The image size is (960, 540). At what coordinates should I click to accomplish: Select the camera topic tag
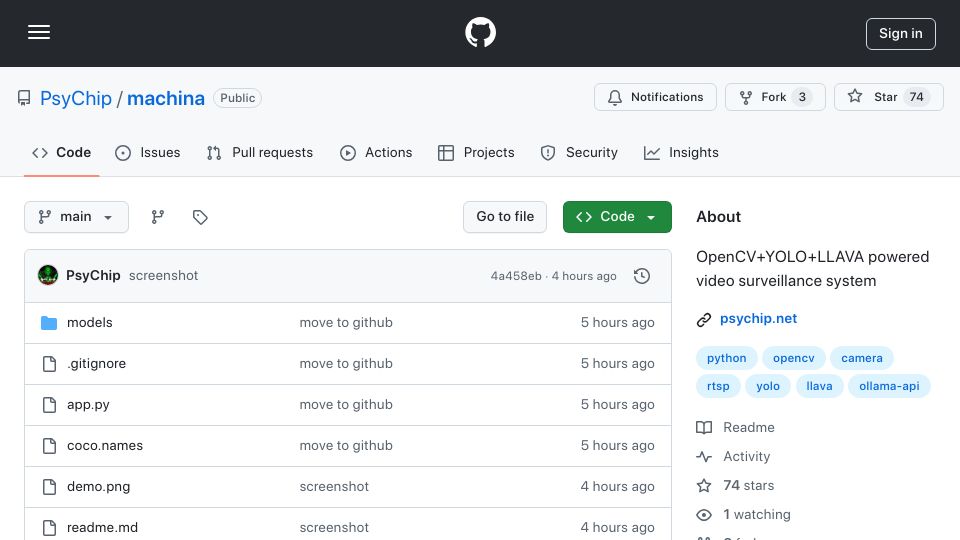(x=862, y=358)
